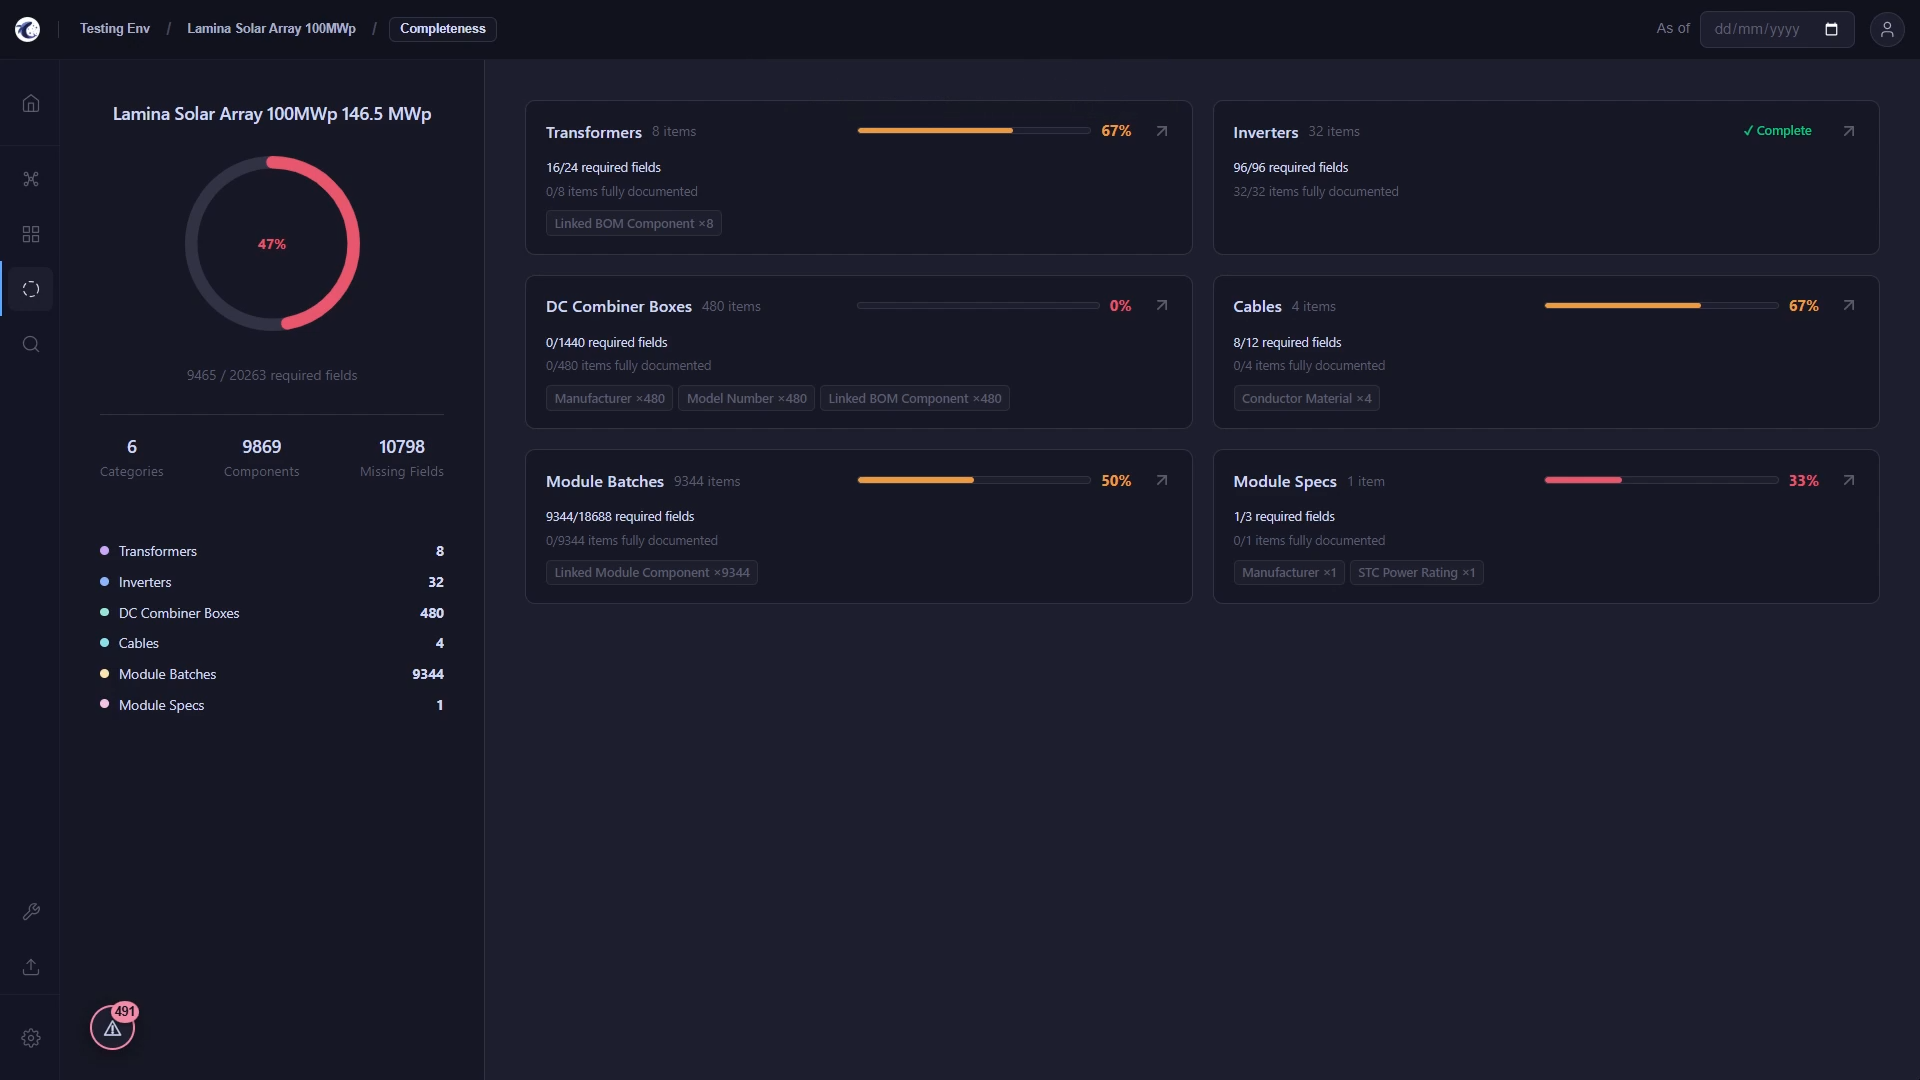Click the Model Number ×480 tag
The image size is (1920, 1080).
tap(747, 399)
